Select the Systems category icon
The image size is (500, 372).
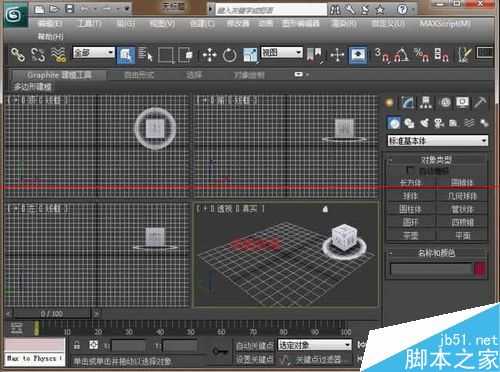coord(484,123)
